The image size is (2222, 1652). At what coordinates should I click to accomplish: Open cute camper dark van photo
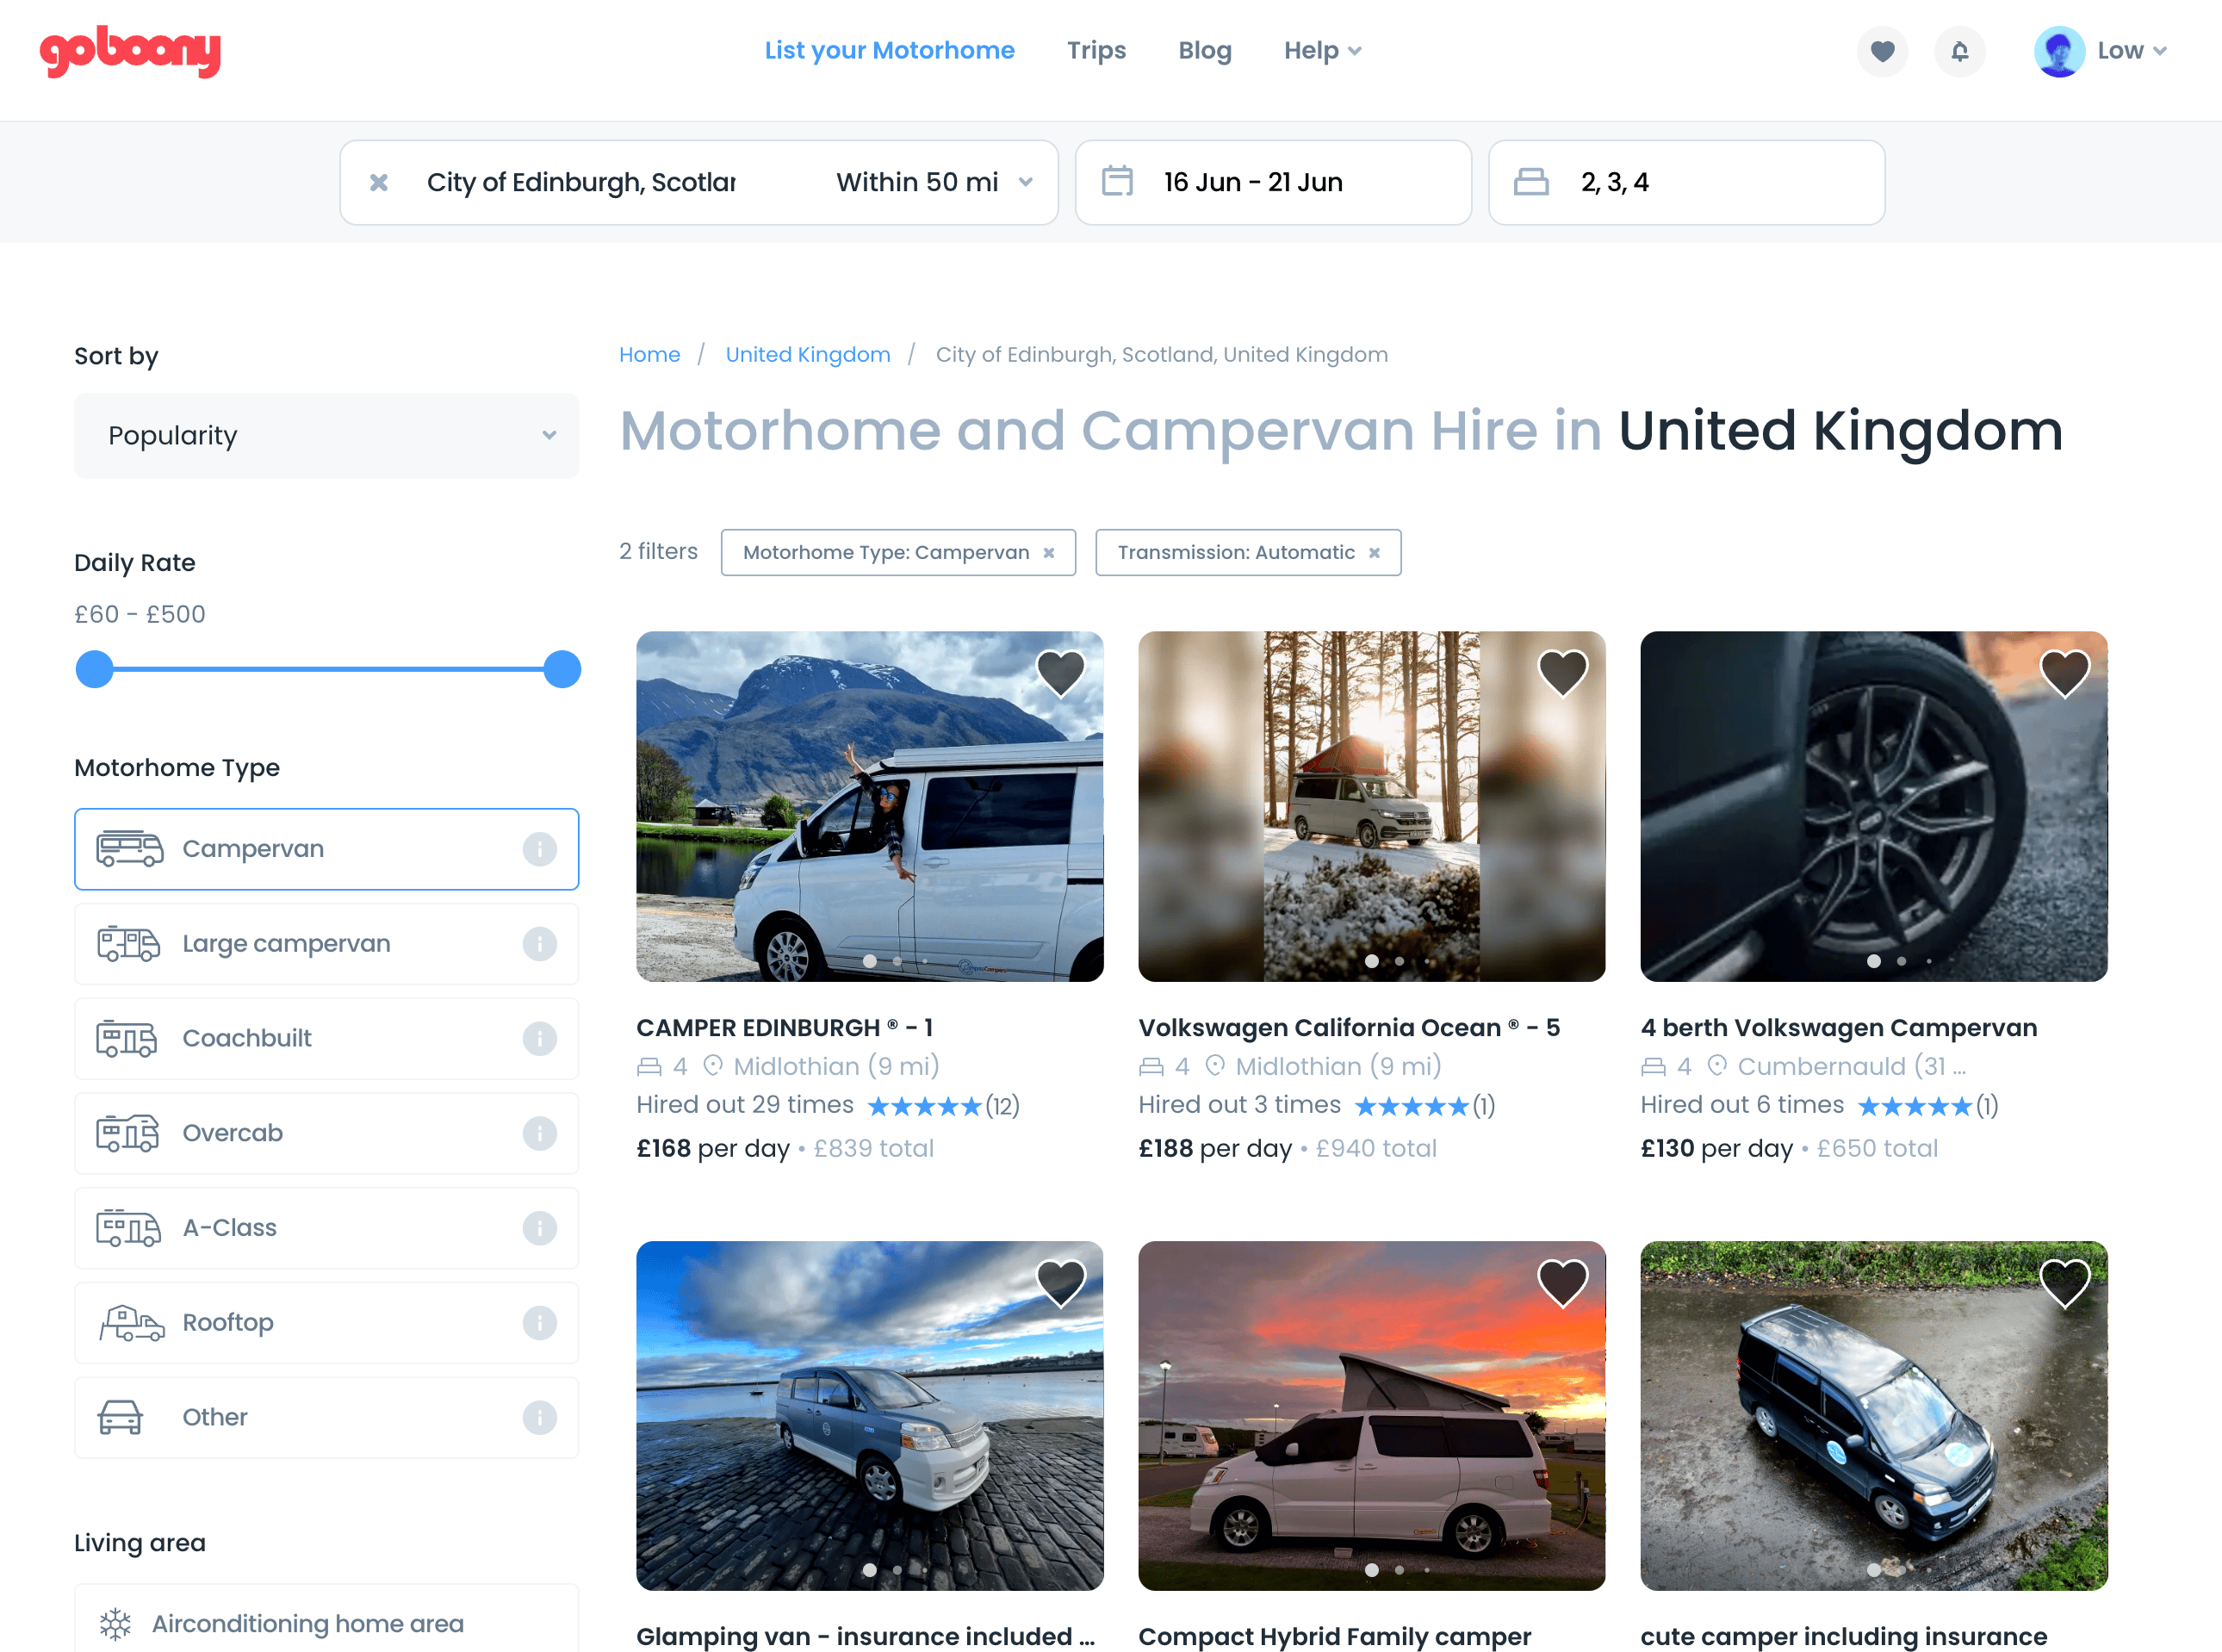pyautogui.click(x=1873, y=1415)
